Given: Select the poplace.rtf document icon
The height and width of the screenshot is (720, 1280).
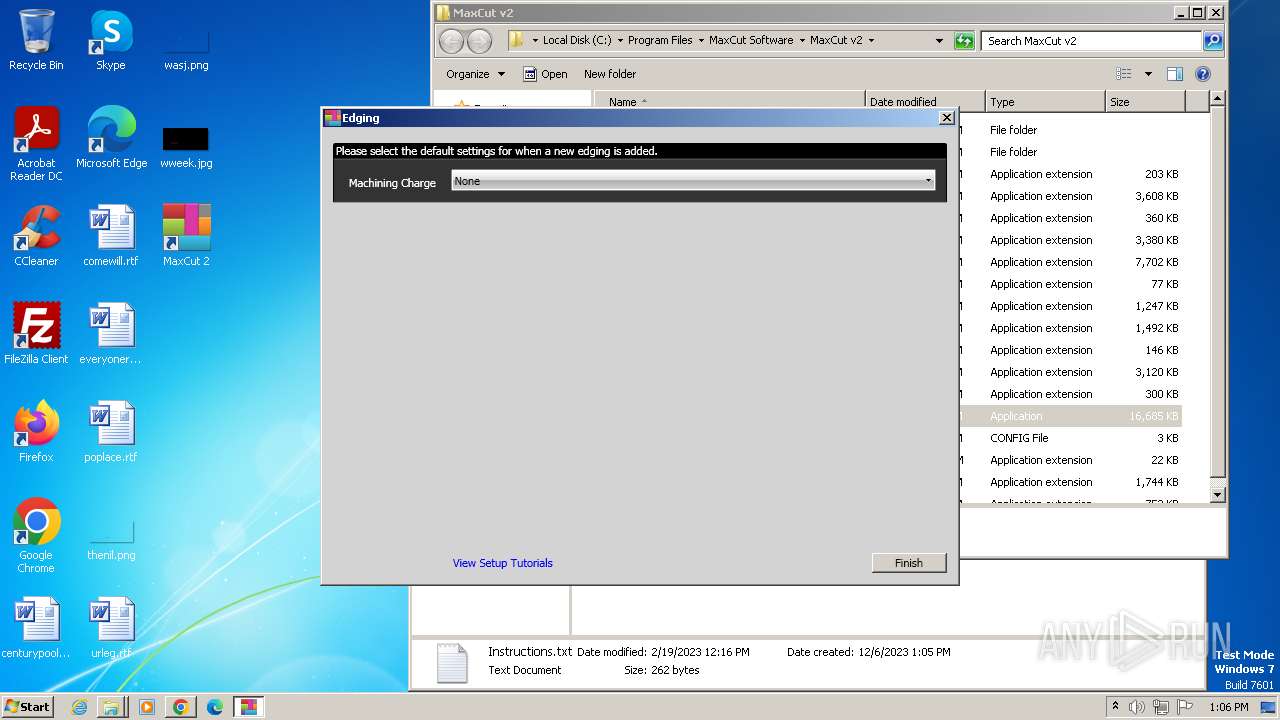Looking at the screenshot, I should click(x=111, y=432).
